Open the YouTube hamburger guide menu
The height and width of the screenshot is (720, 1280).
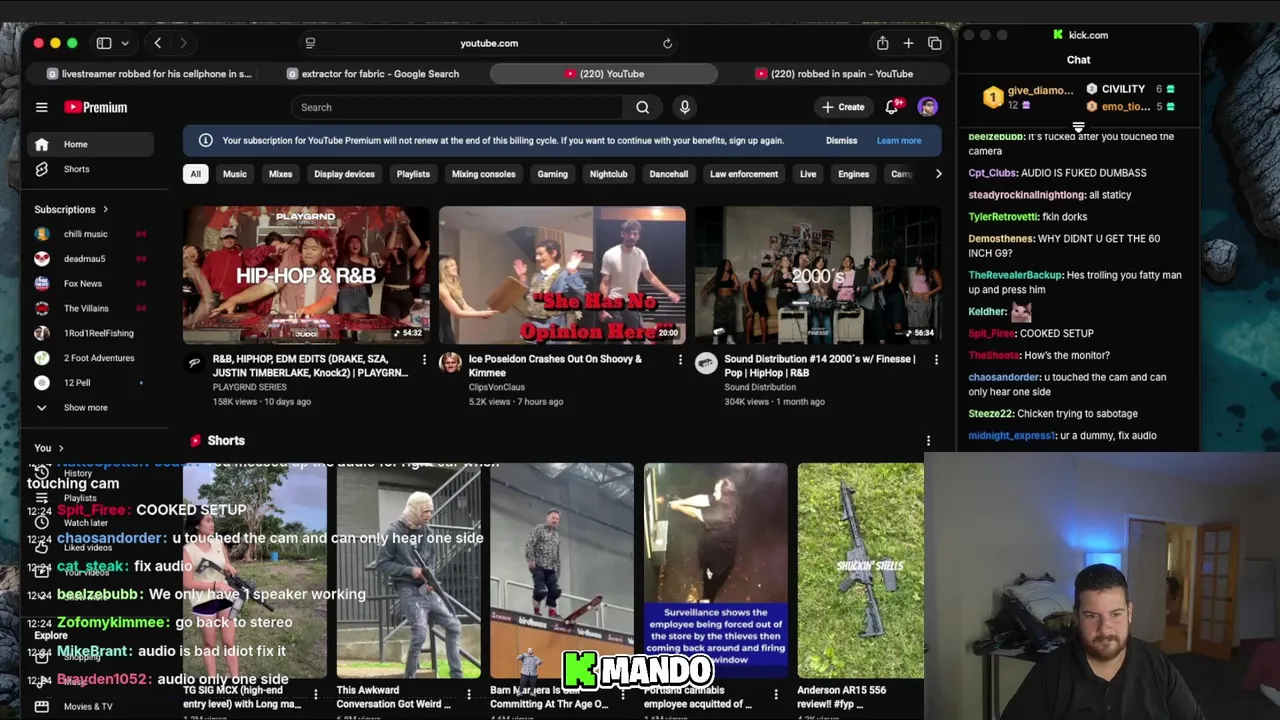tap(42, 107)
